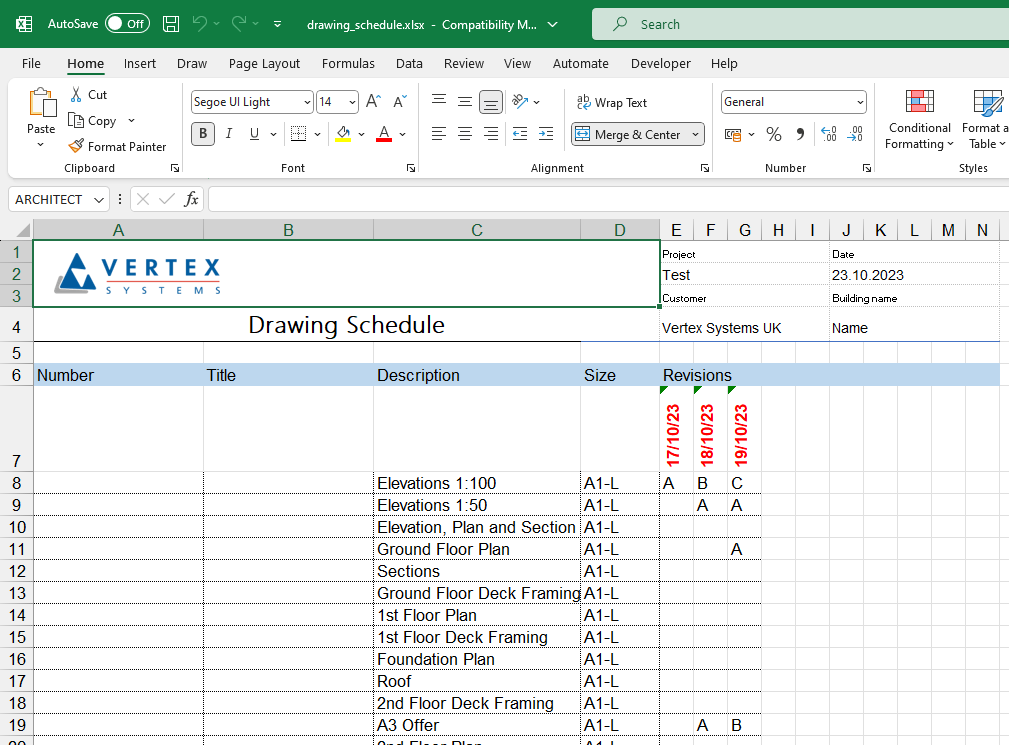Switch to the Formulas tab

click(348, 63)
